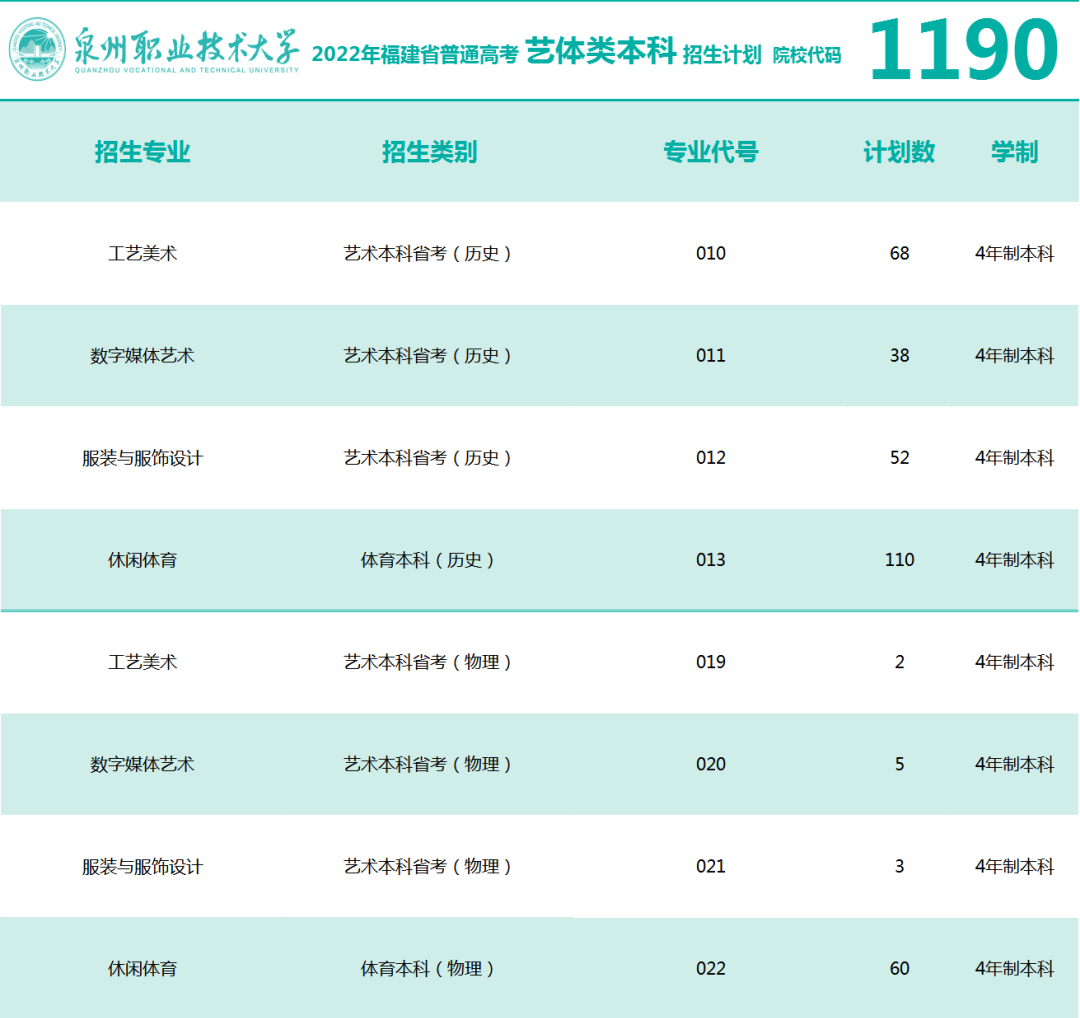The height and width of the screenshot is (1018, 1080).
Task: Click the major code 010
Action: coord(711,253)
